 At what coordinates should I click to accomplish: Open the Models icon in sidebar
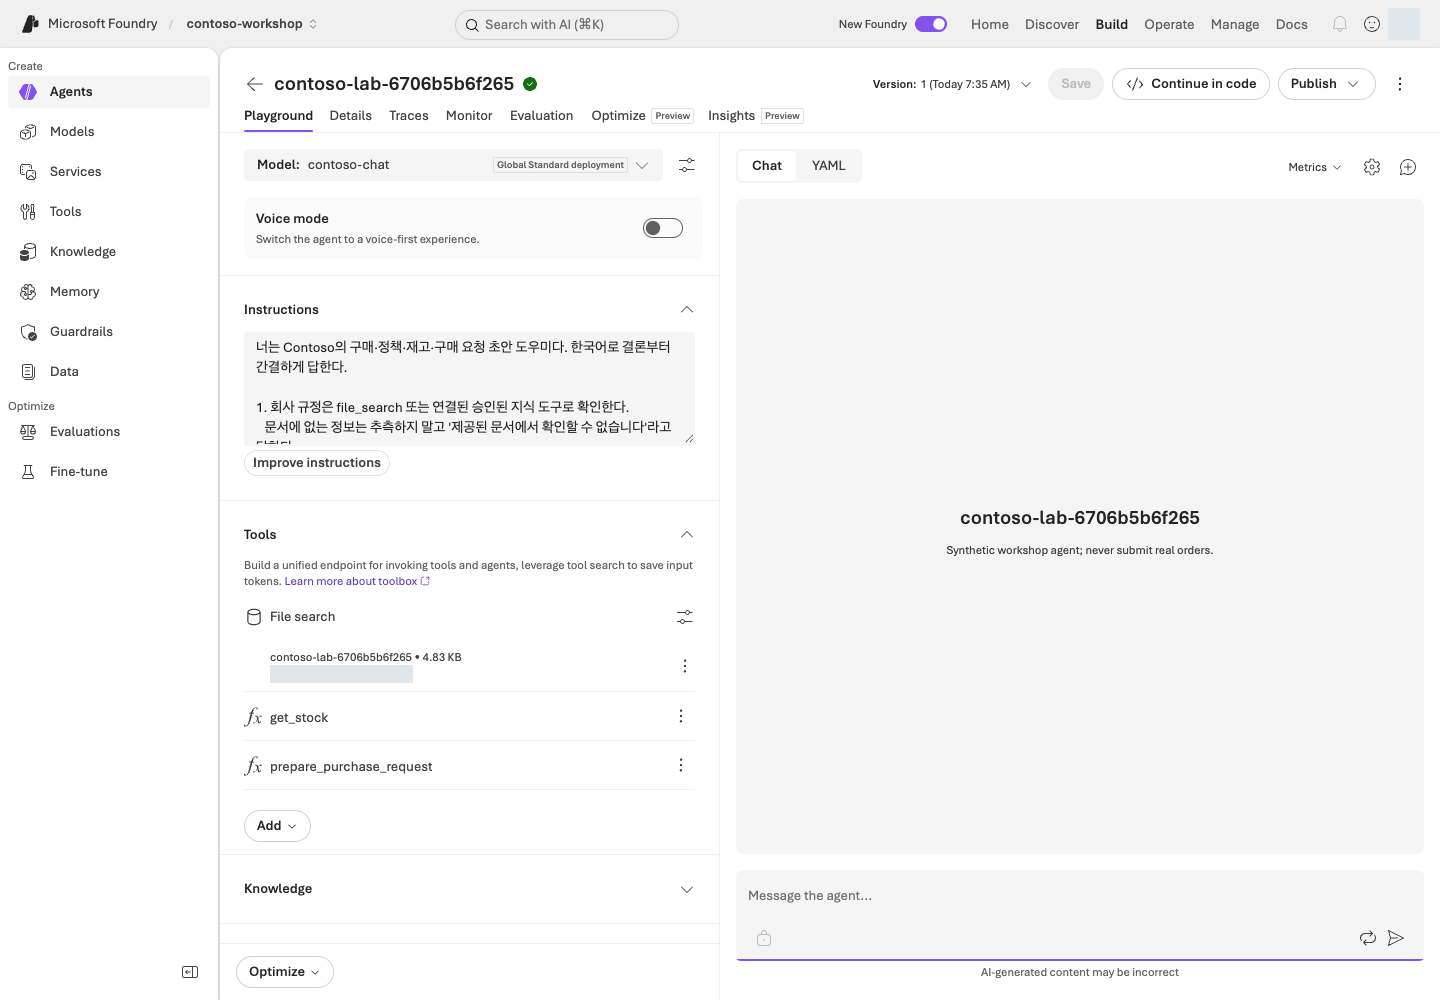click(28, 132)
